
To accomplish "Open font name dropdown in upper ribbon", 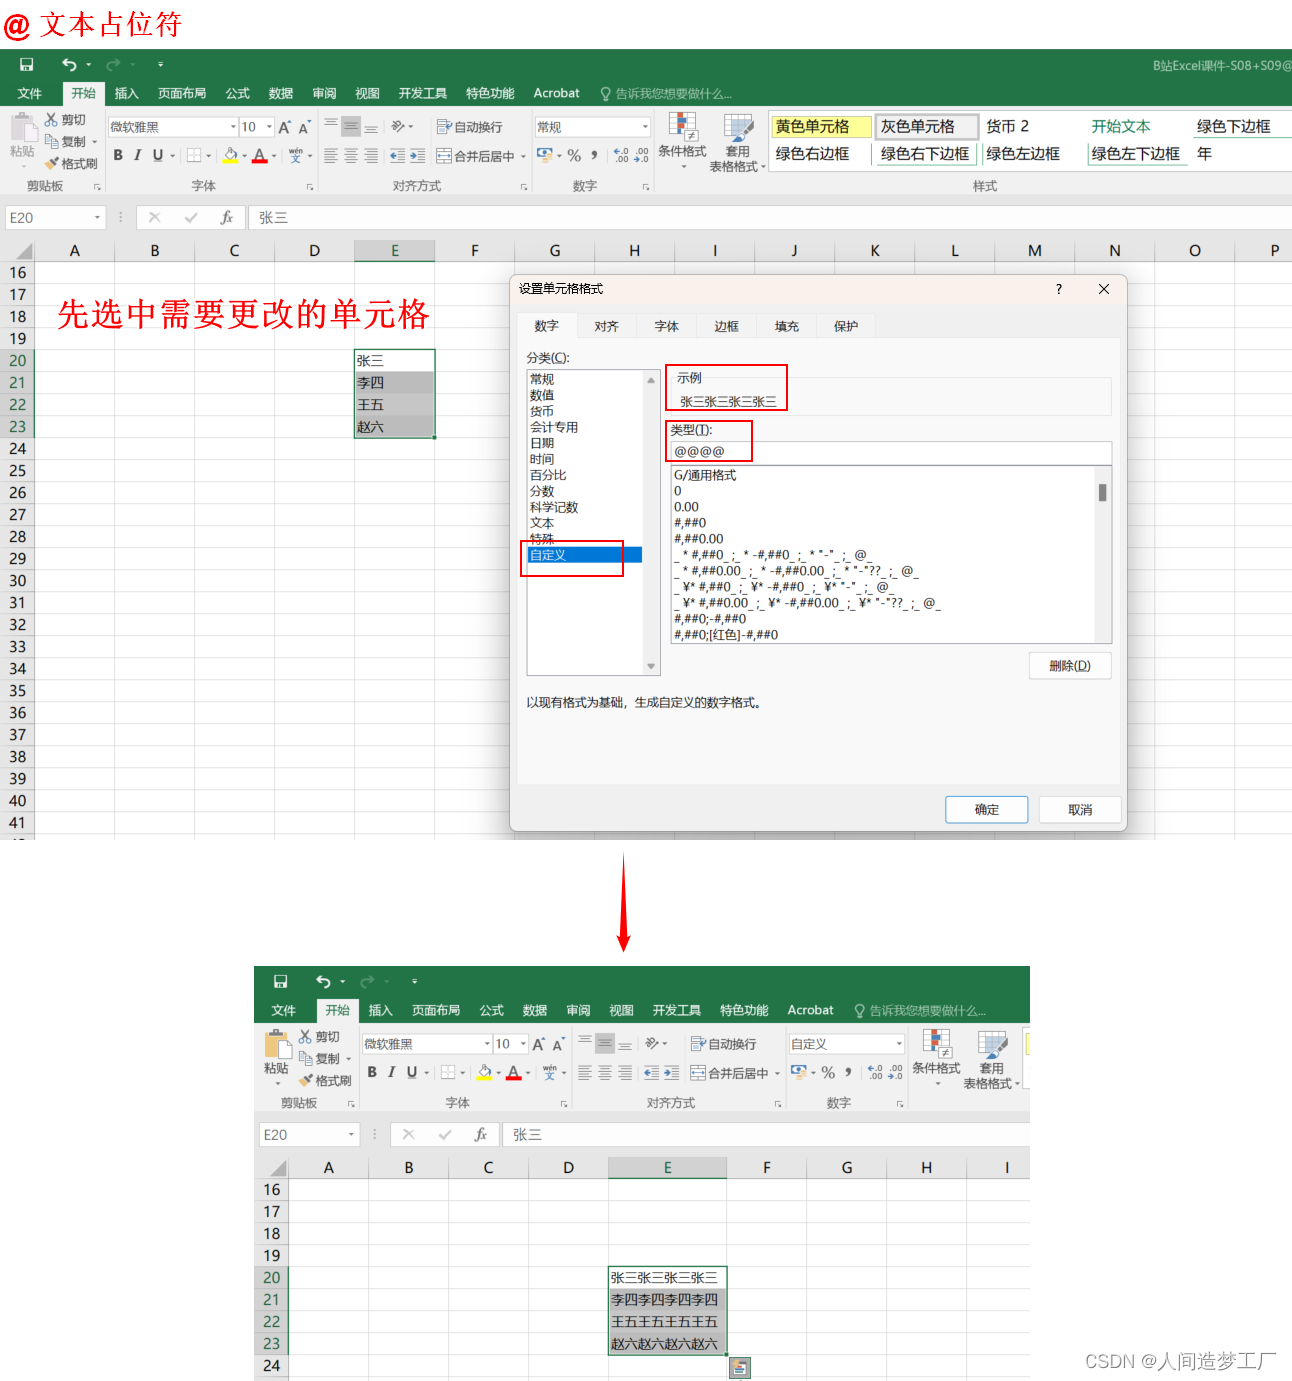I will click(233, 127).
